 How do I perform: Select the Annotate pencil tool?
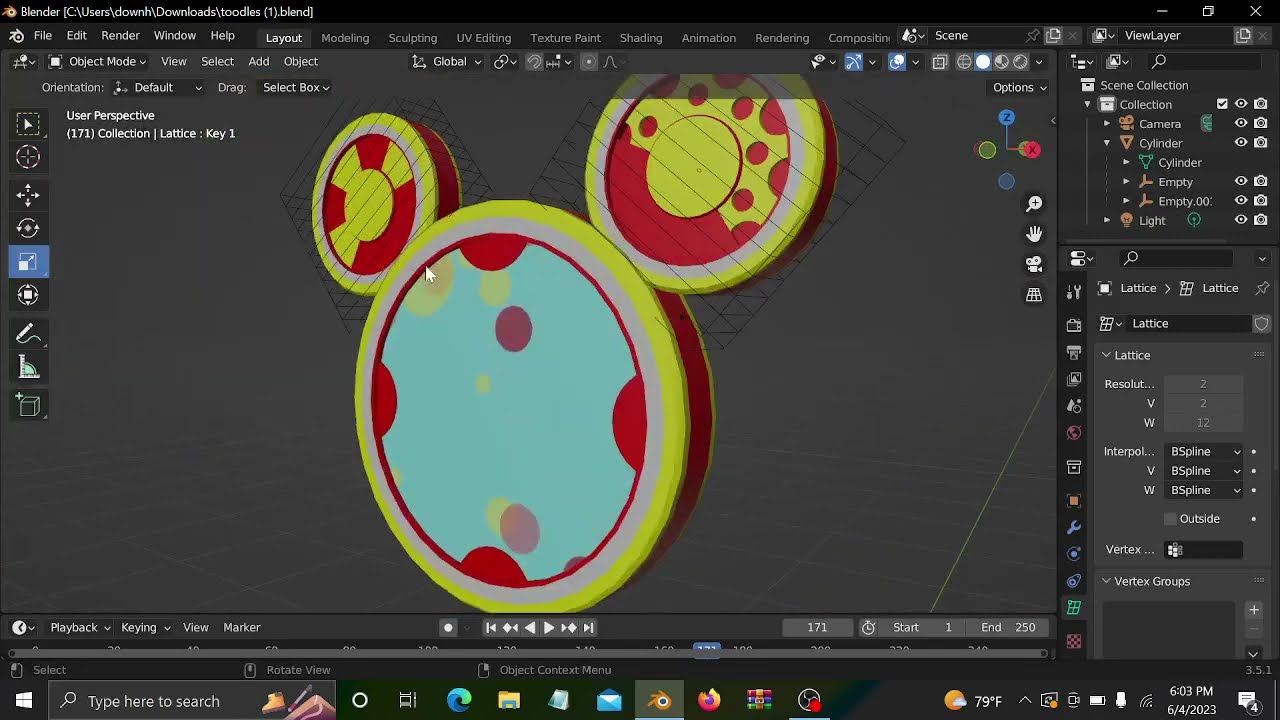pos(28,334)
